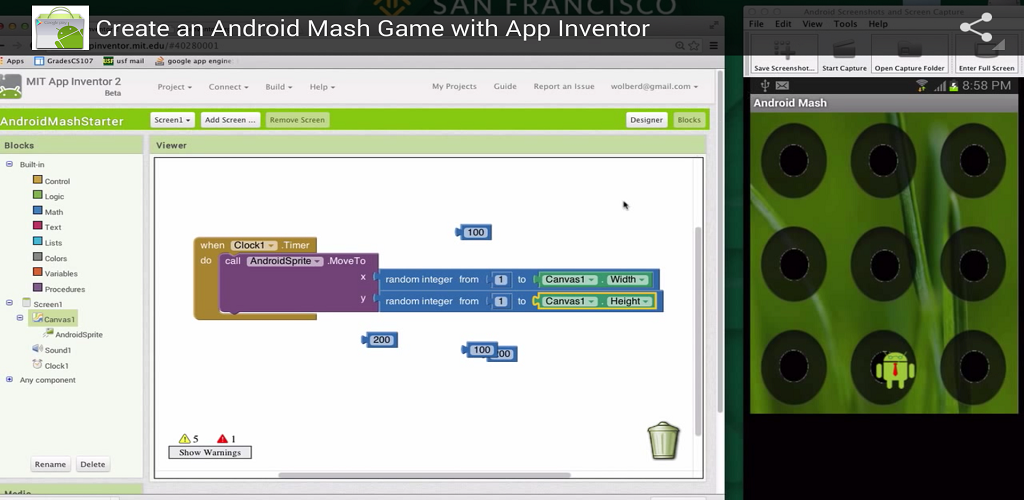1024x500 pixels.
Task: Click the Rename button
Action: coord(50,464)
